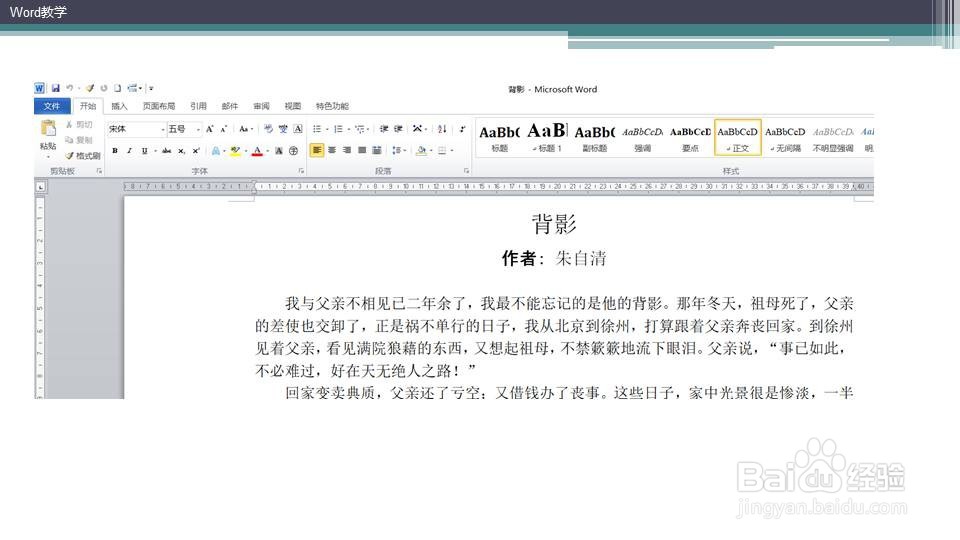Click the text effects (glowing A) icon
The width and height of the screenshot is (960, 540).
216,151
